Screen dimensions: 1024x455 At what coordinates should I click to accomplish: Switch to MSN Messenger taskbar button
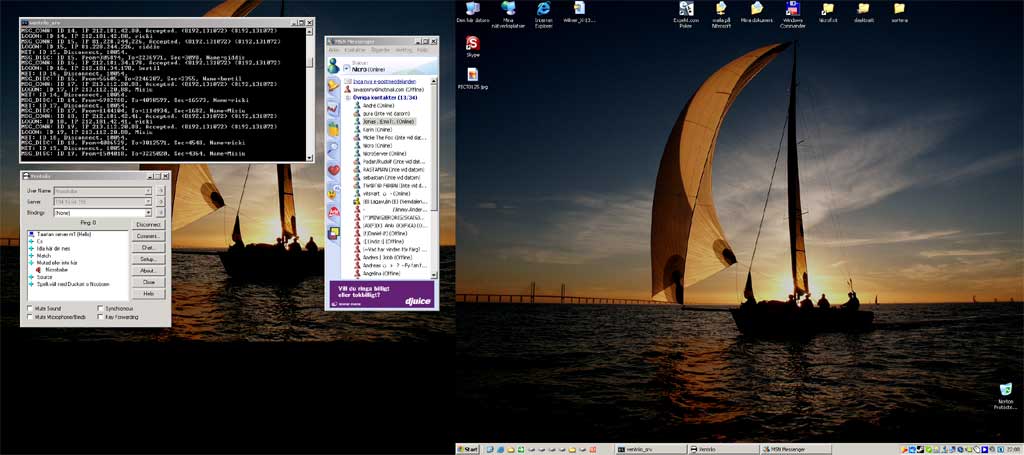pos(796,450)
